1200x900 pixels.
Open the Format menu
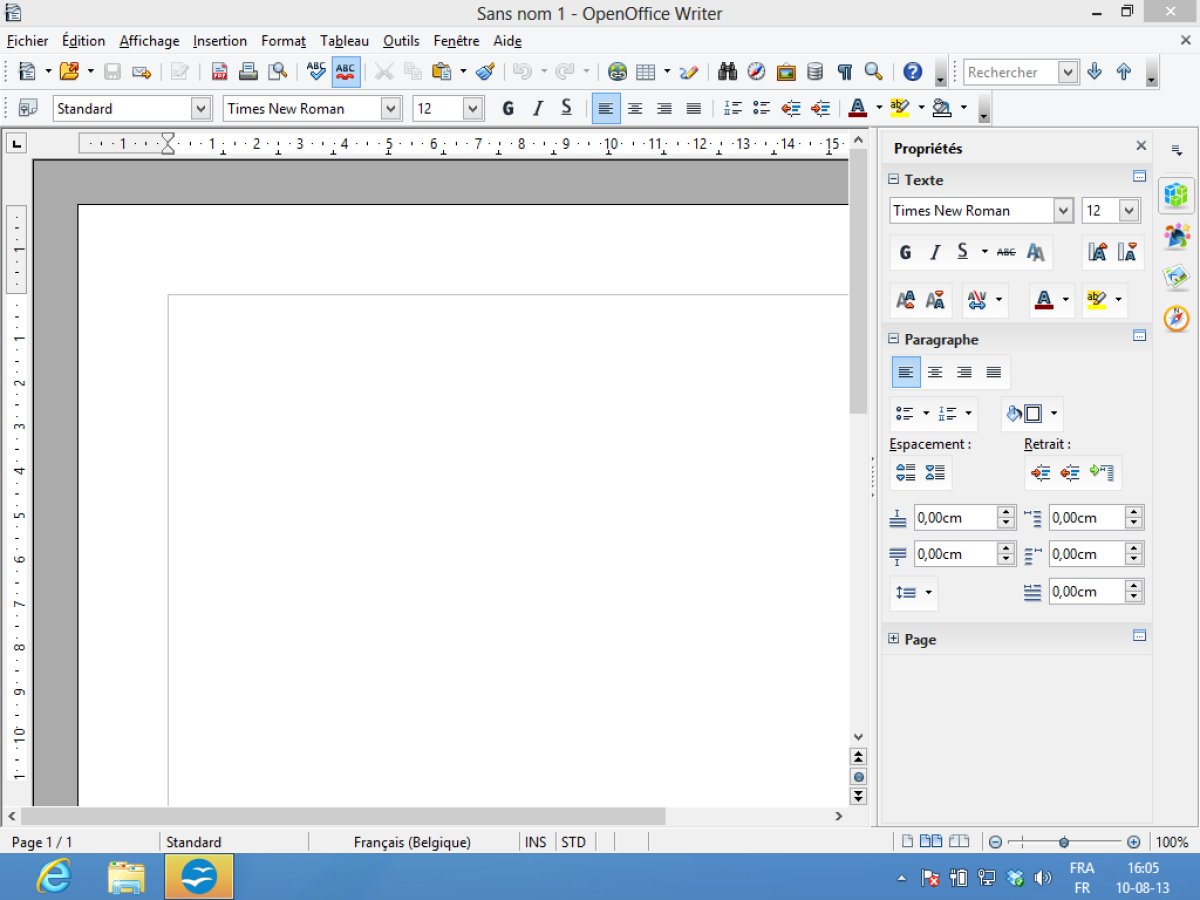[x=283, y=41]
